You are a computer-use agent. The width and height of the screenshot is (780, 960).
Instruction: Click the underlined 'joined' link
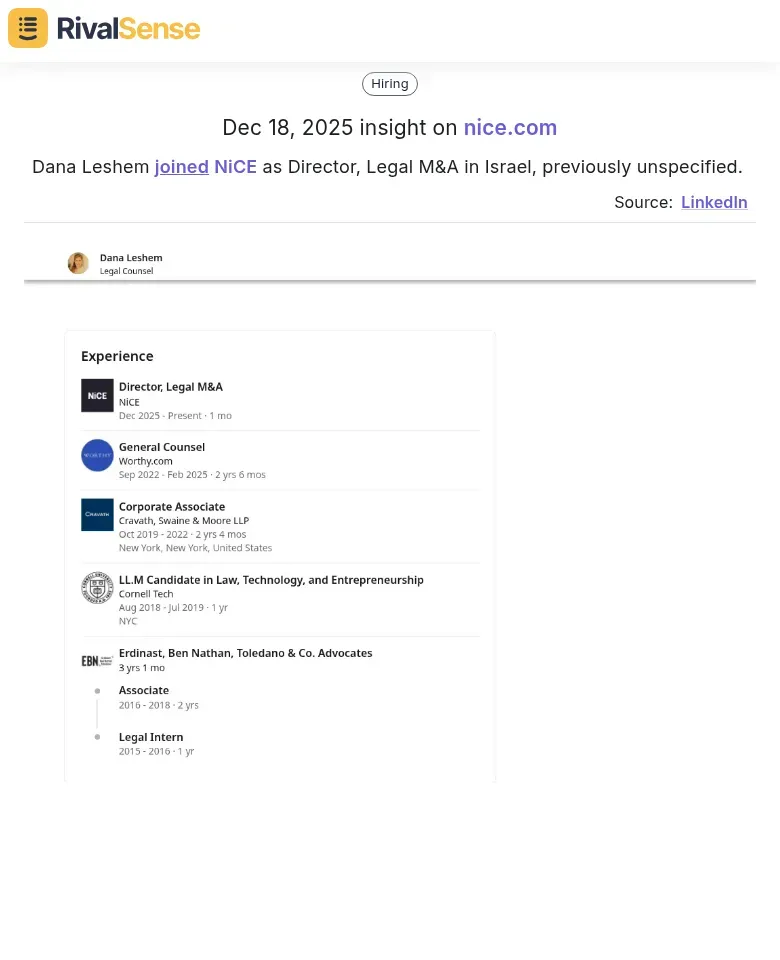click(181, 167)
